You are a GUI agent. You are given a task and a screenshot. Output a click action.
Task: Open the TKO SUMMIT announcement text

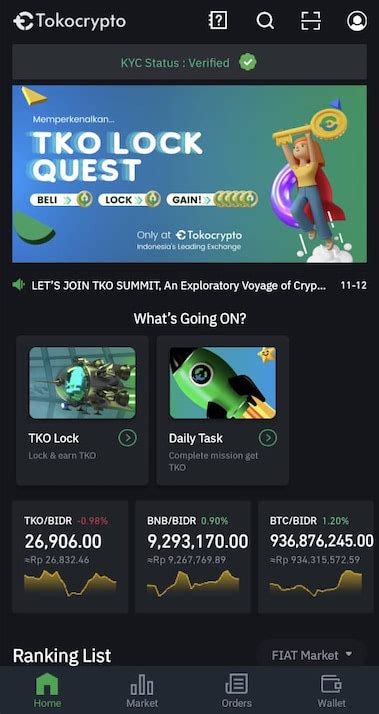pos(179,286)
